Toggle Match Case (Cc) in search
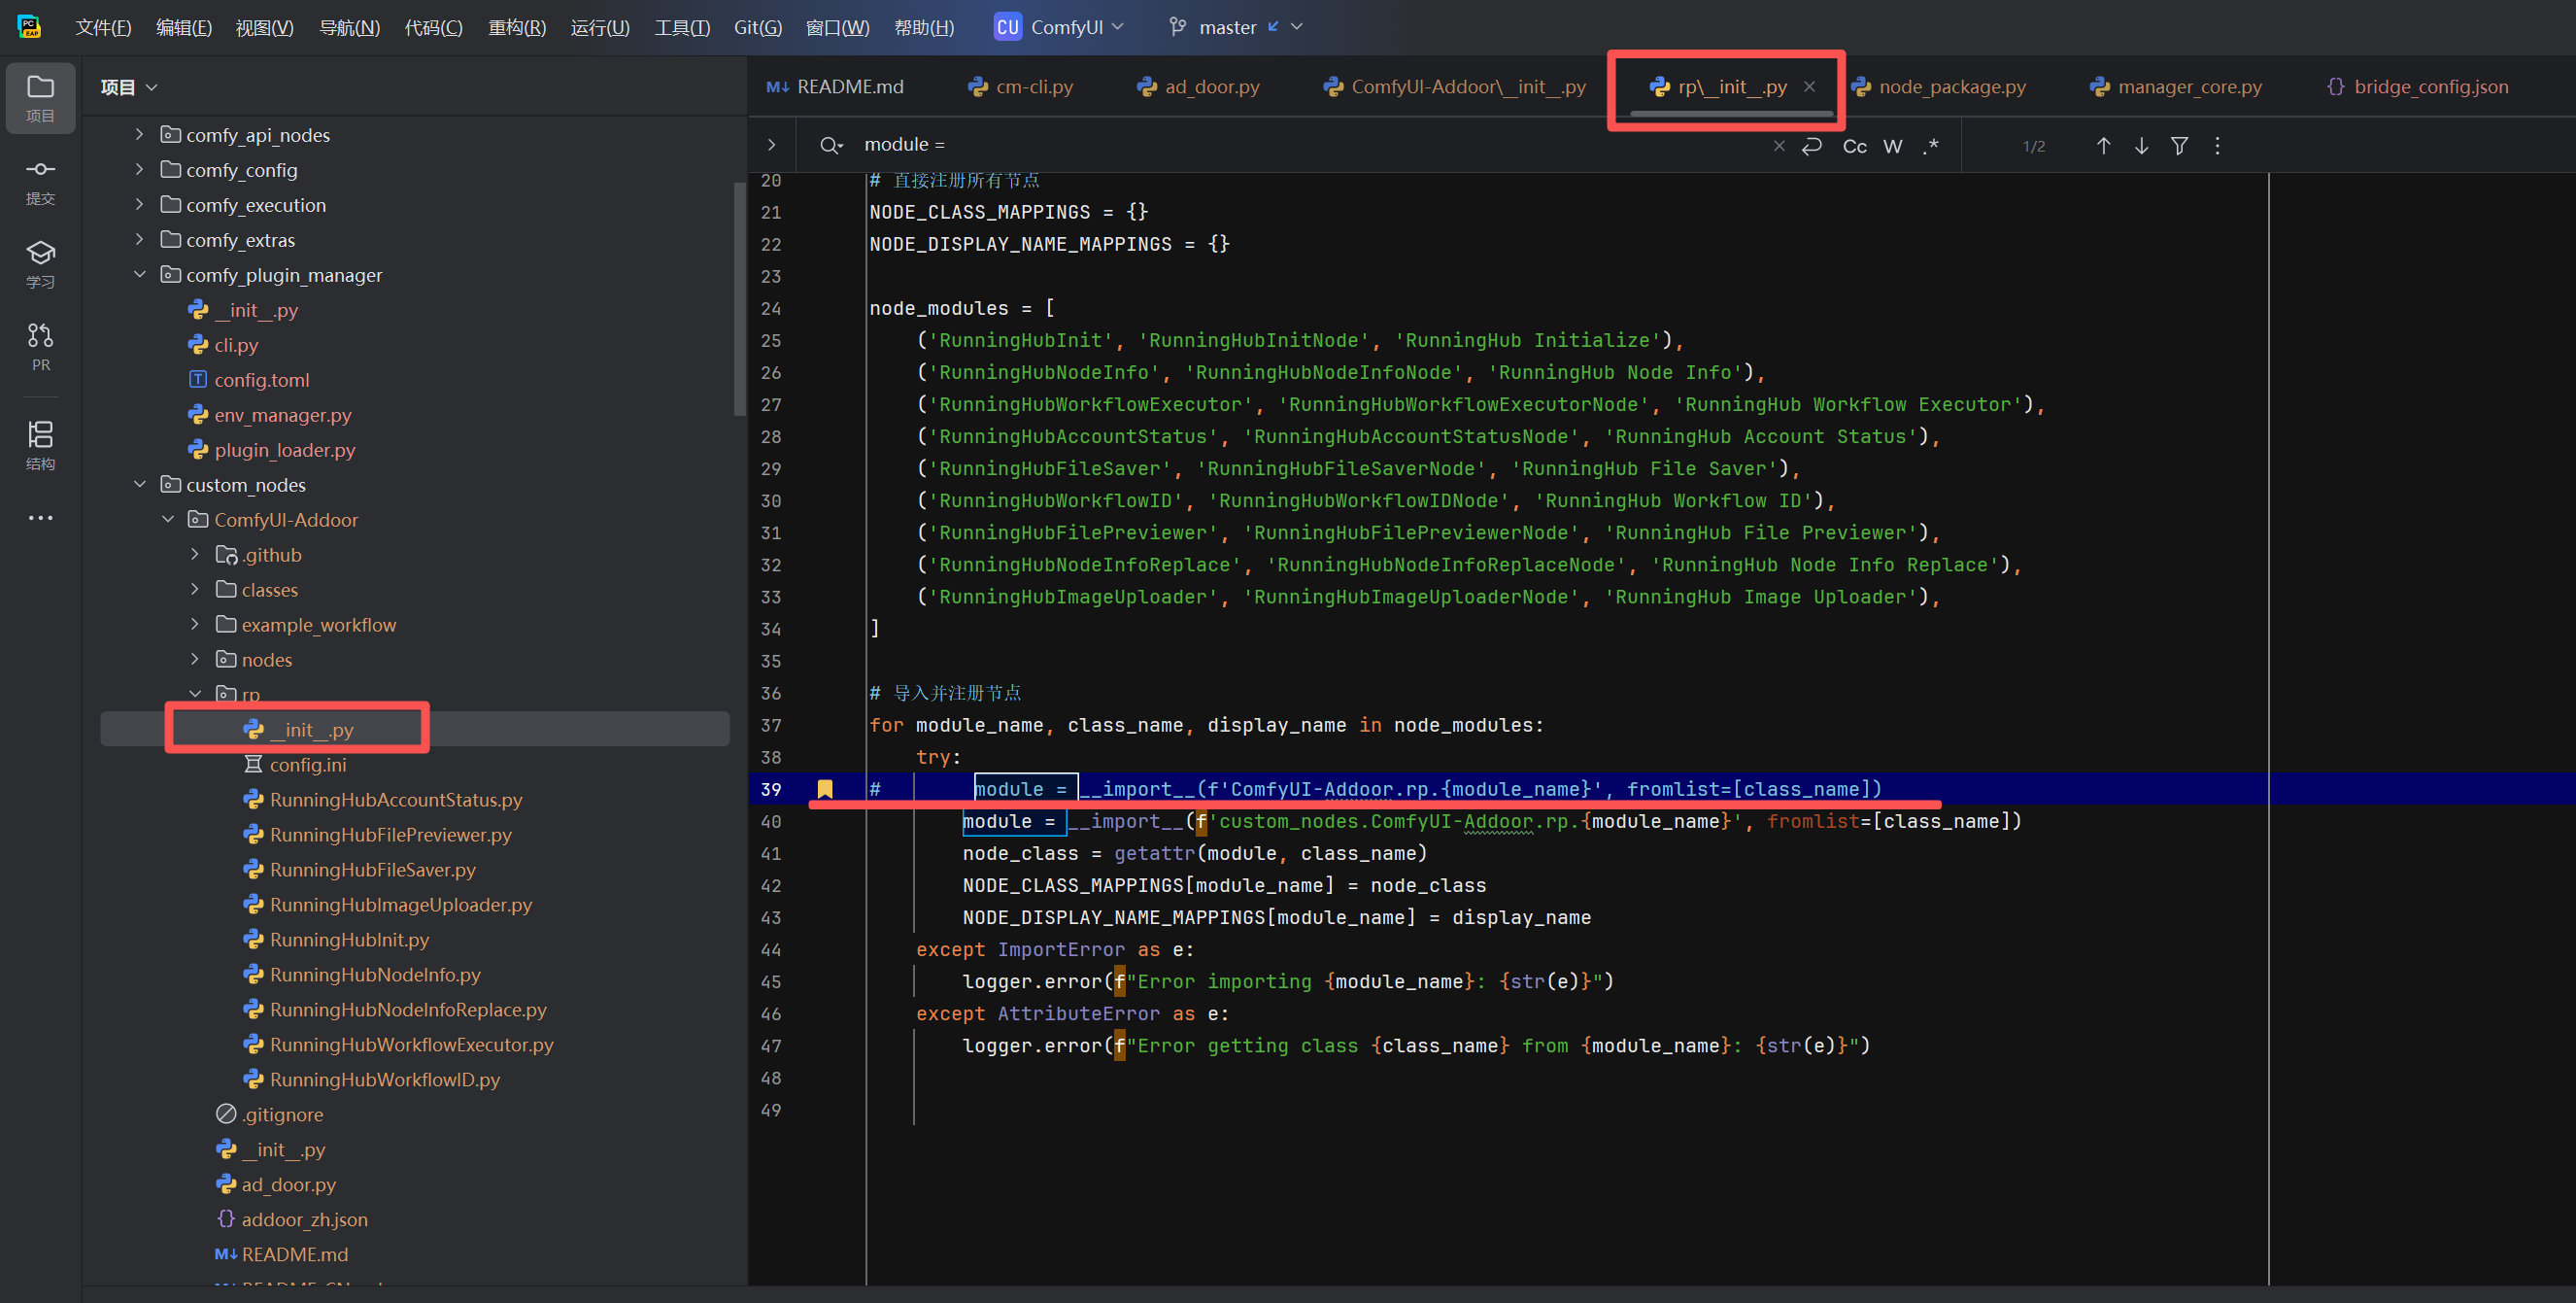This screenshot has width=2576, height=1303. 1854,146
